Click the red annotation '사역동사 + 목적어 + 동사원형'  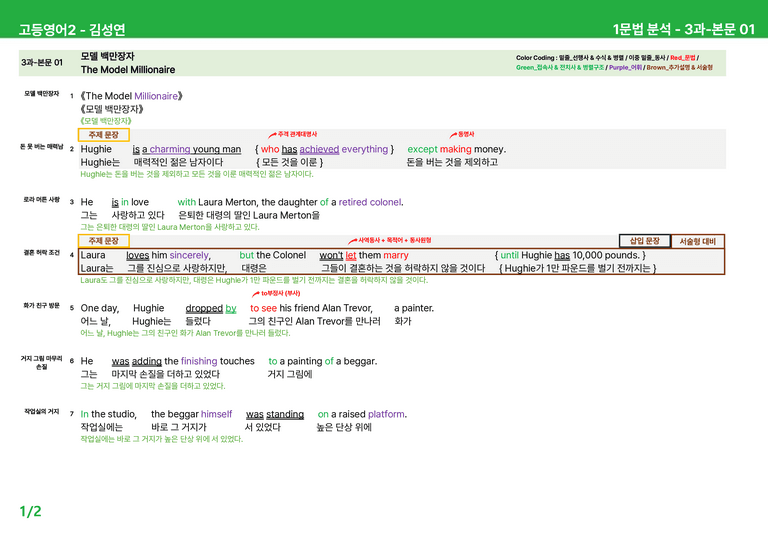[x=395, y=240]
